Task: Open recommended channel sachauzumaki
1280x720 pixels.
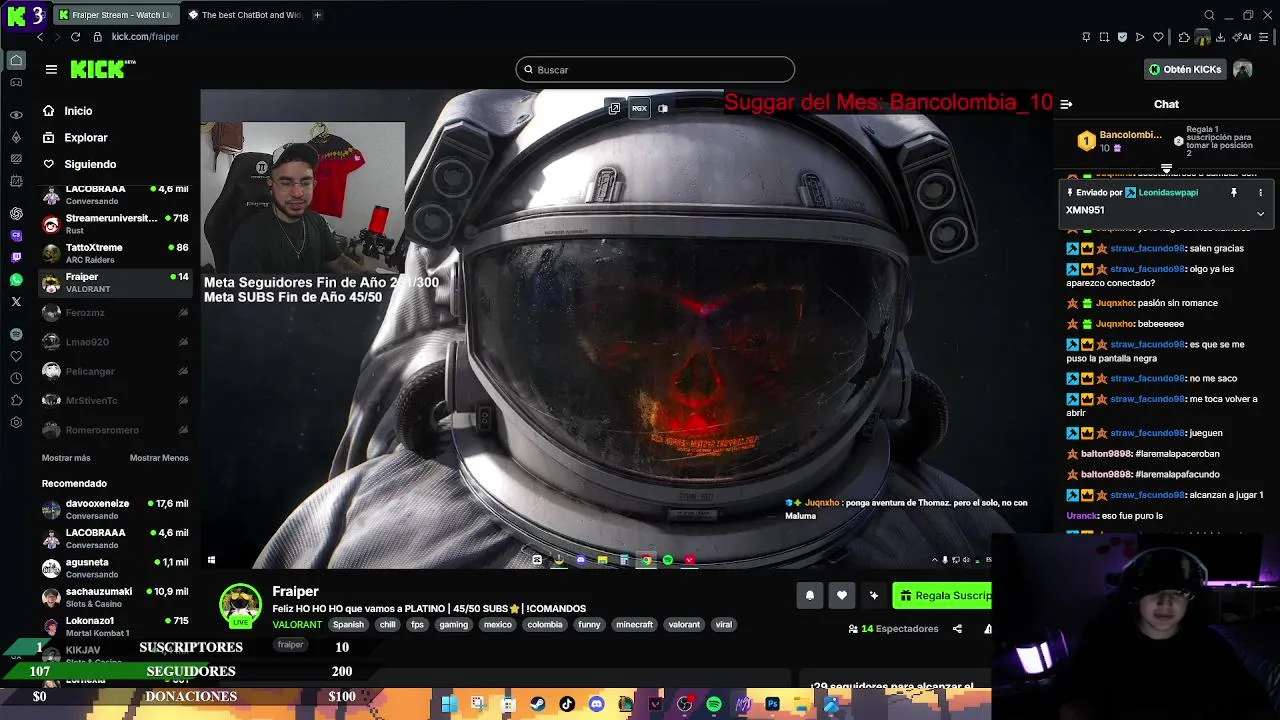Action: [x=115, y=597]
